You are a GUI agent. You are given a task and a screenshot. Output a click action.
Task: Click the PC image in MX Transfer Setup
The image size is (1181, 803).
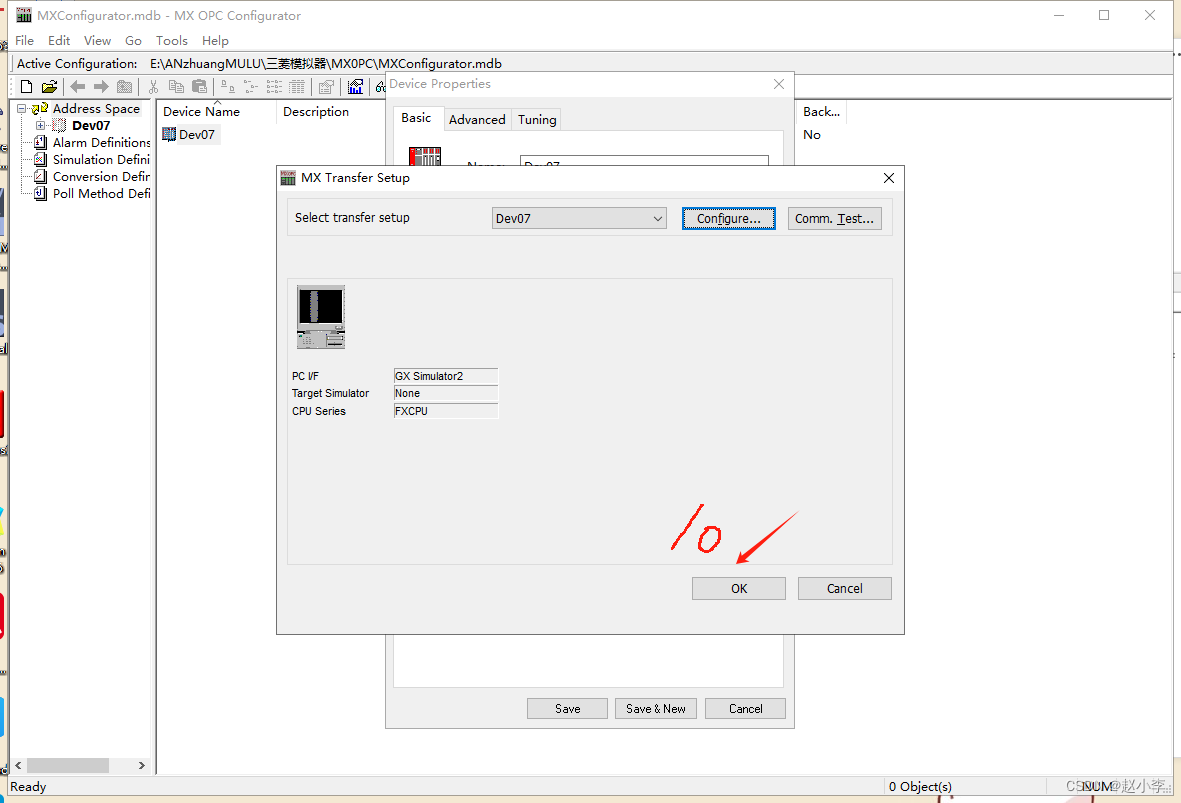coord(321,316)
